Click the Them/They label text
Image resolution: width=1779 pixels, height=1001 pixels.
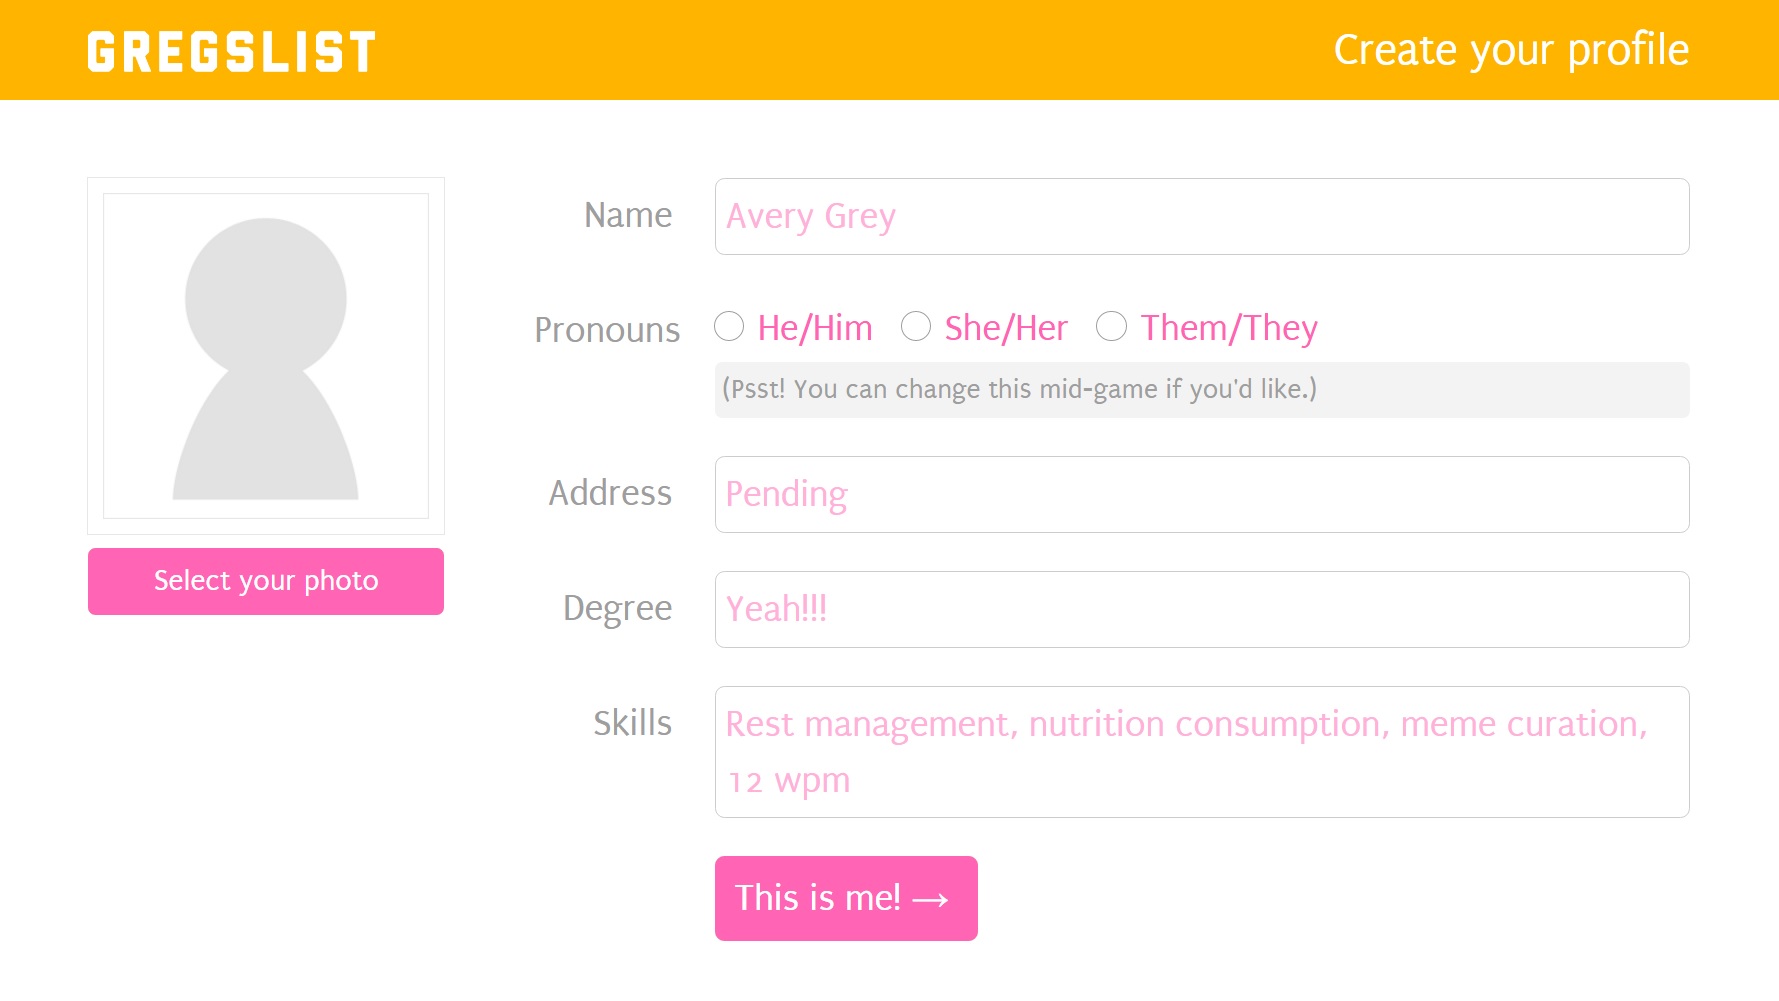[1229, 328]
